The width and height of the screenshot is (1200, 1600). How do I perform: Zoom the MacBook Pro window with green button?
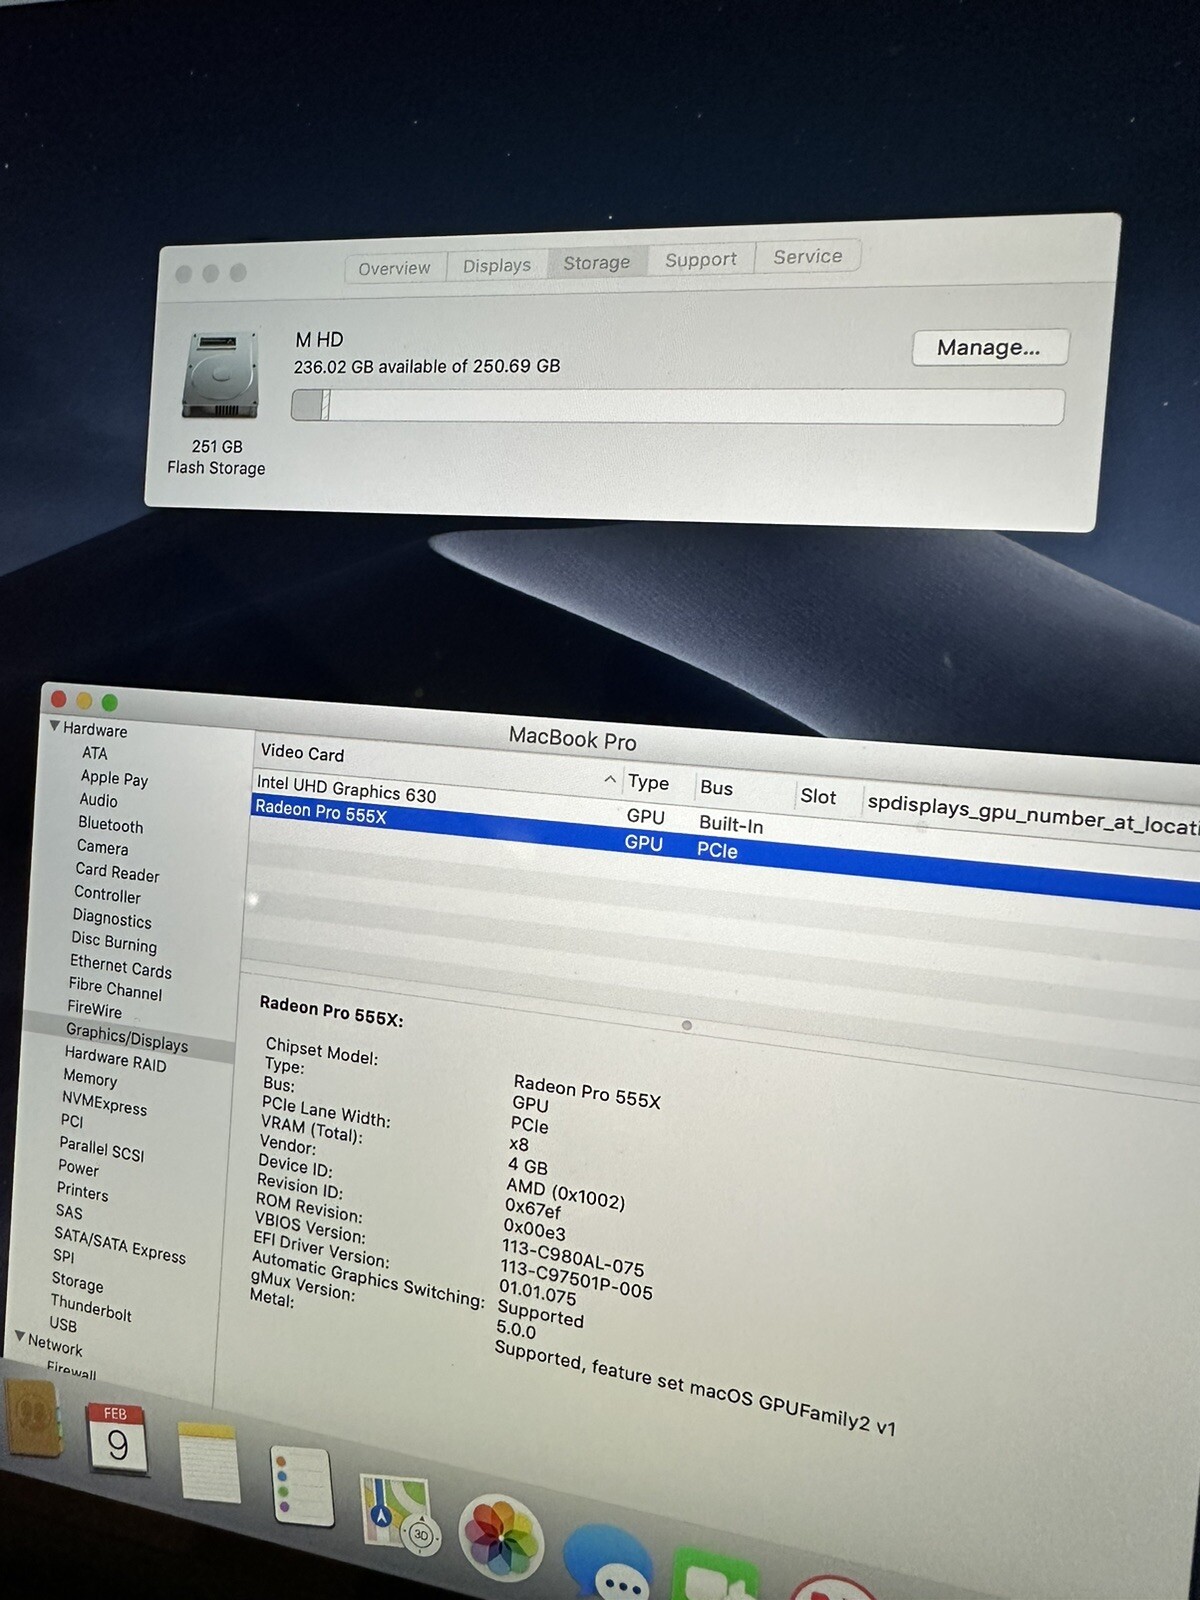pos(110,703)
